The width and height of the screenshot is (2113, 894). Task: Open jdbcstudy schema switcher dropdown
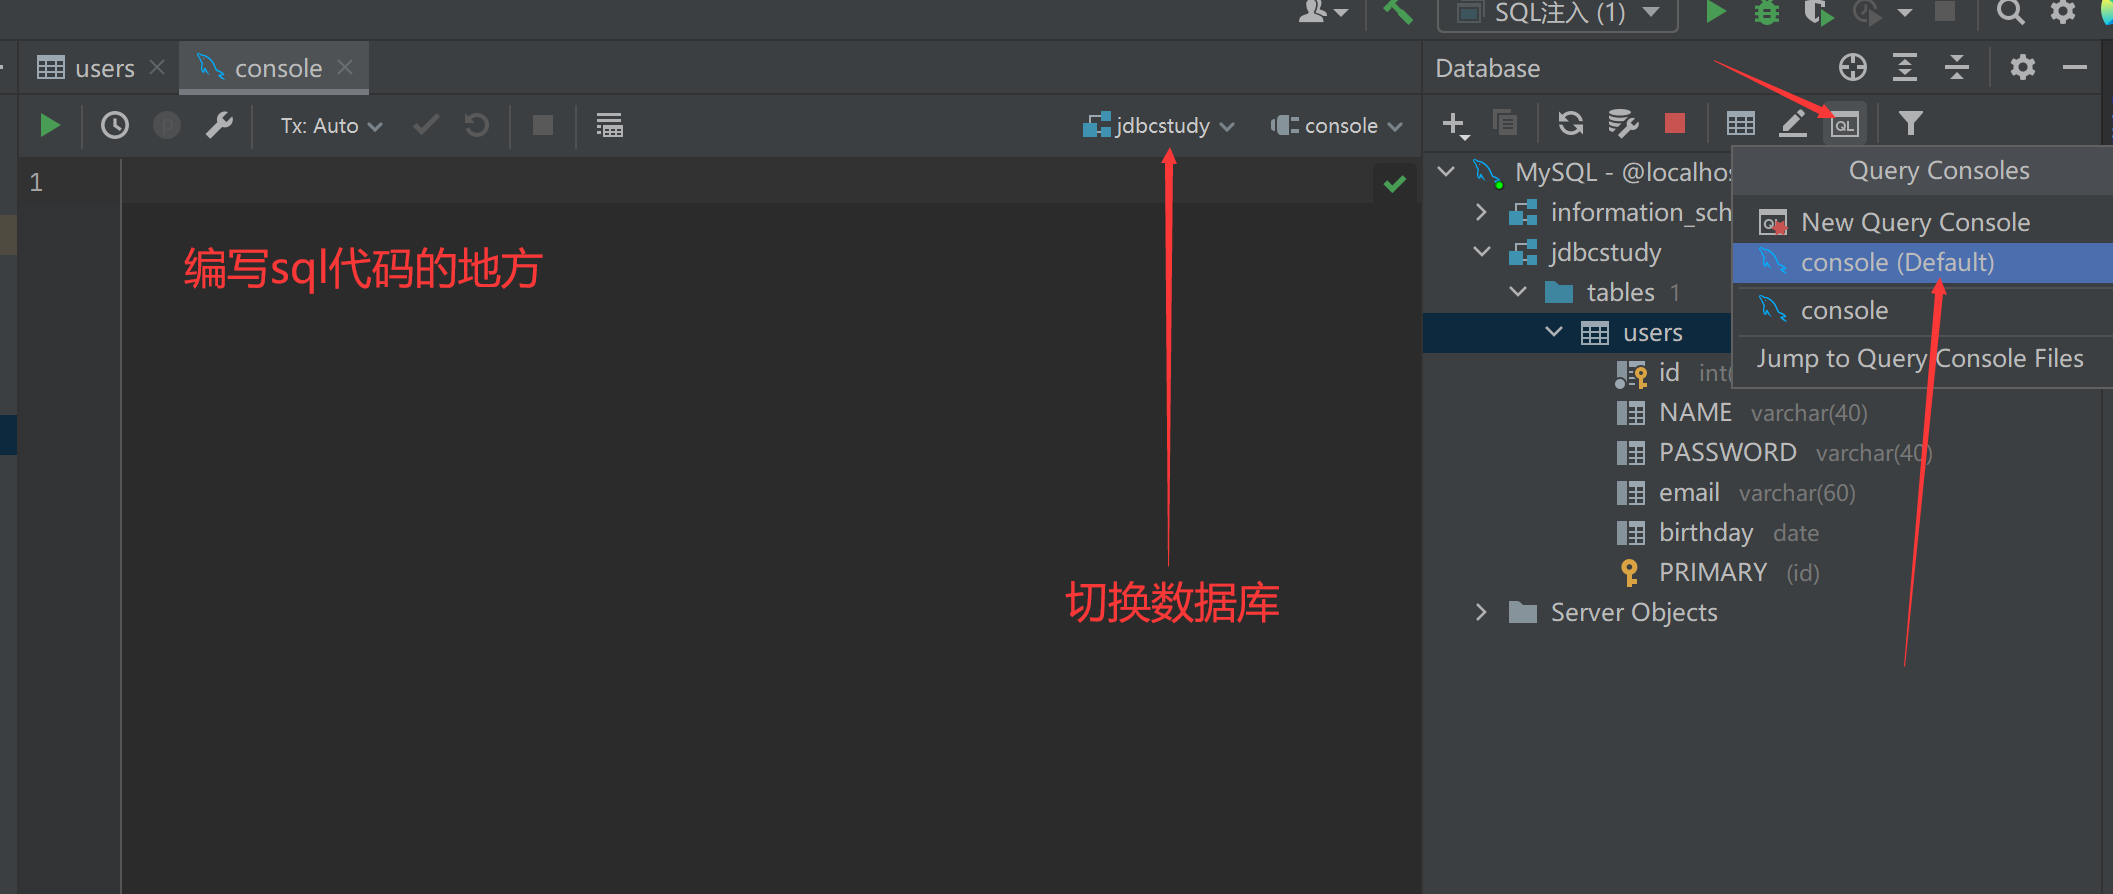tap(1159, 126)
